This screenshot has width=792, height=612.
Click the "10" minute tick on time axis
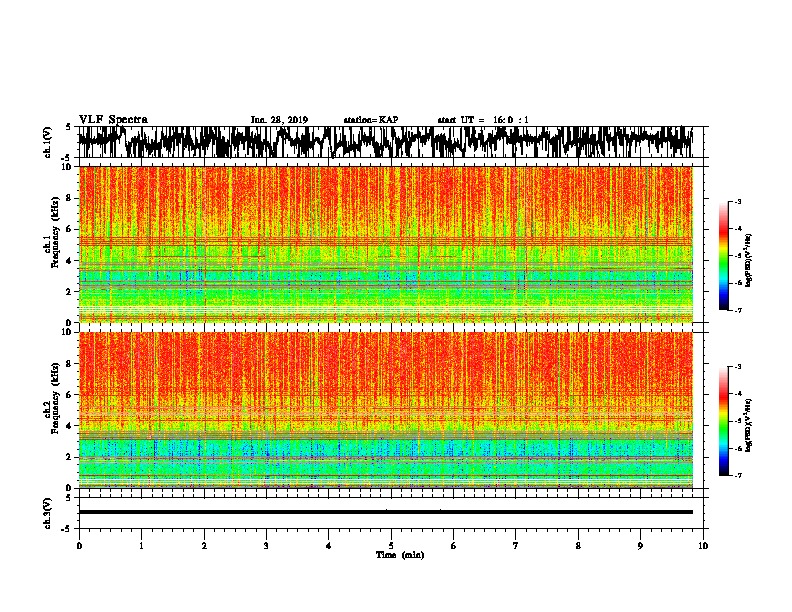coord(703,546)
